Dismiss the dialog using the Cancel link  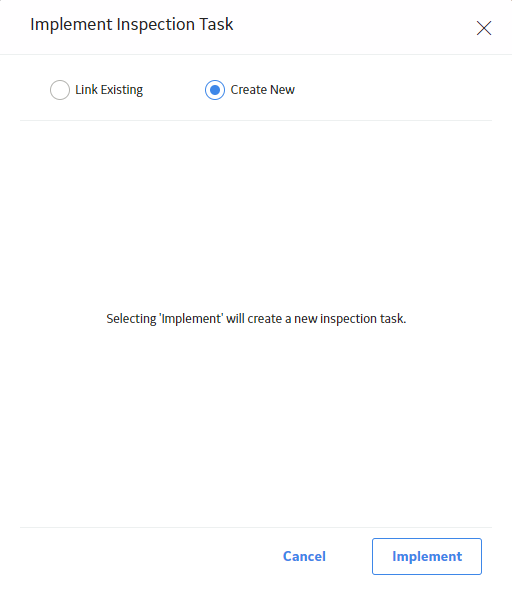coord(304,556)
